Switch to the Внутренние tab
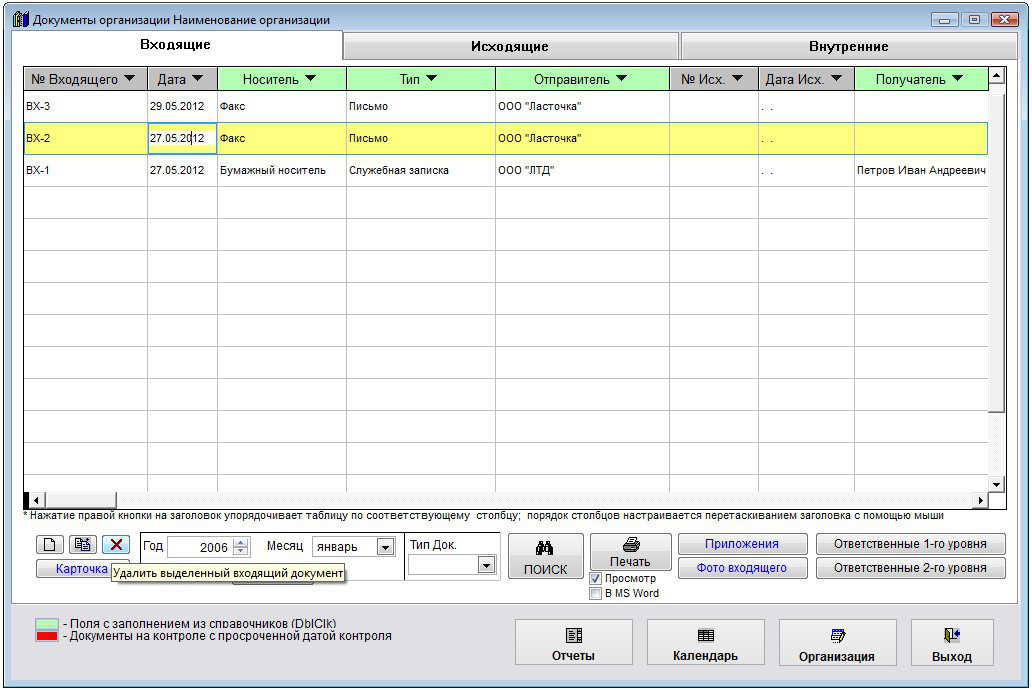The width and height of the screenshot is (1032, 690). click(849, 46)
